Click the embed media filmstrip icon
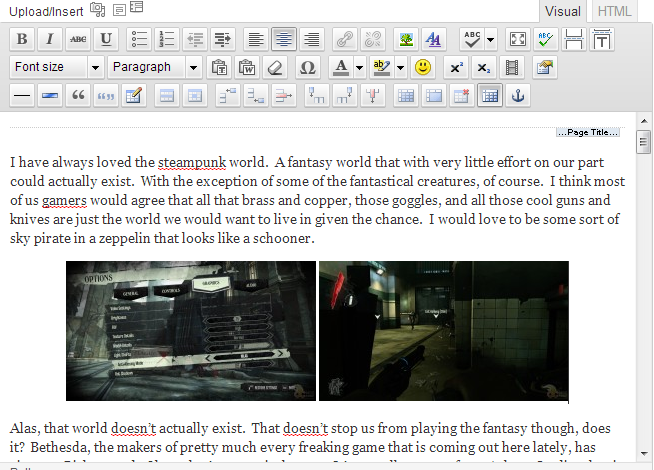654x470 pixels. click(511, 67)
